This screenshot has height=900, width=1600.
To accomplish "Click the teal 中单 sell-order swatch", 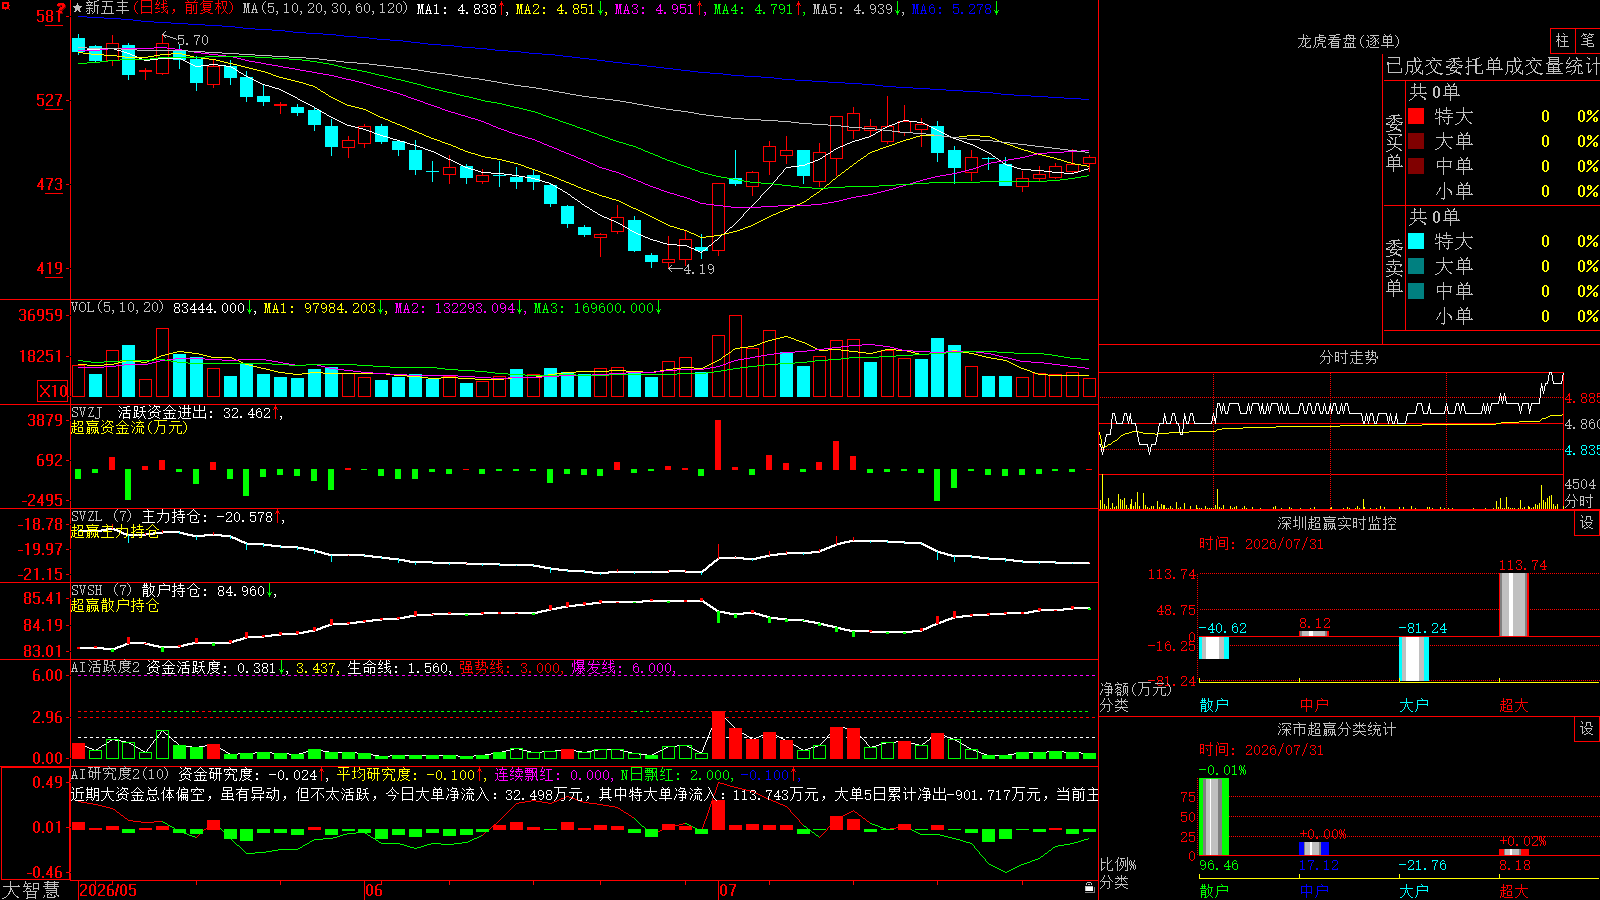I will 1416,291.
